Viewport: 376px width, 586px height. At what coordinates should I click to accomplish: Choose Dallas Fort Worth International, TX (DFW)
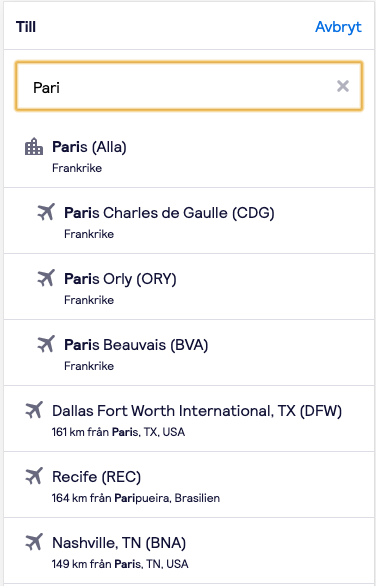point(188,419)
